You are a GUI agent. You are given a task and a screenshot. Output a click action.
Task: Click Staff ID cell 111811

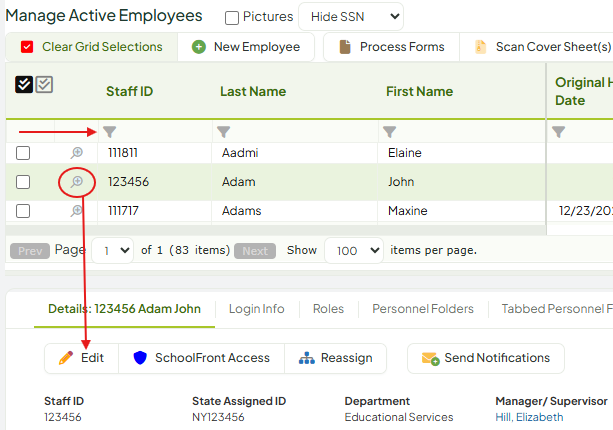[x=123, y=153]
